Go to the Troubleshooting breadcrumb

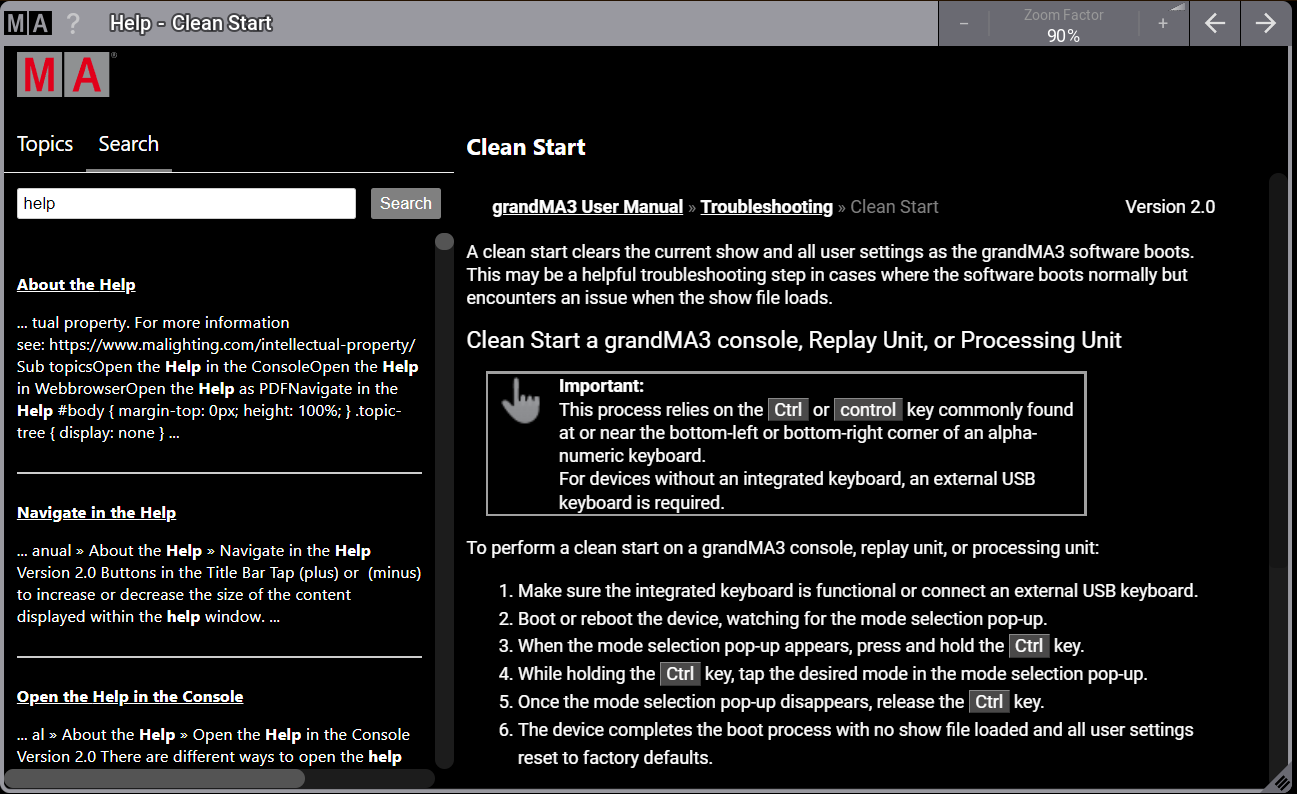[x=766, y=206]
